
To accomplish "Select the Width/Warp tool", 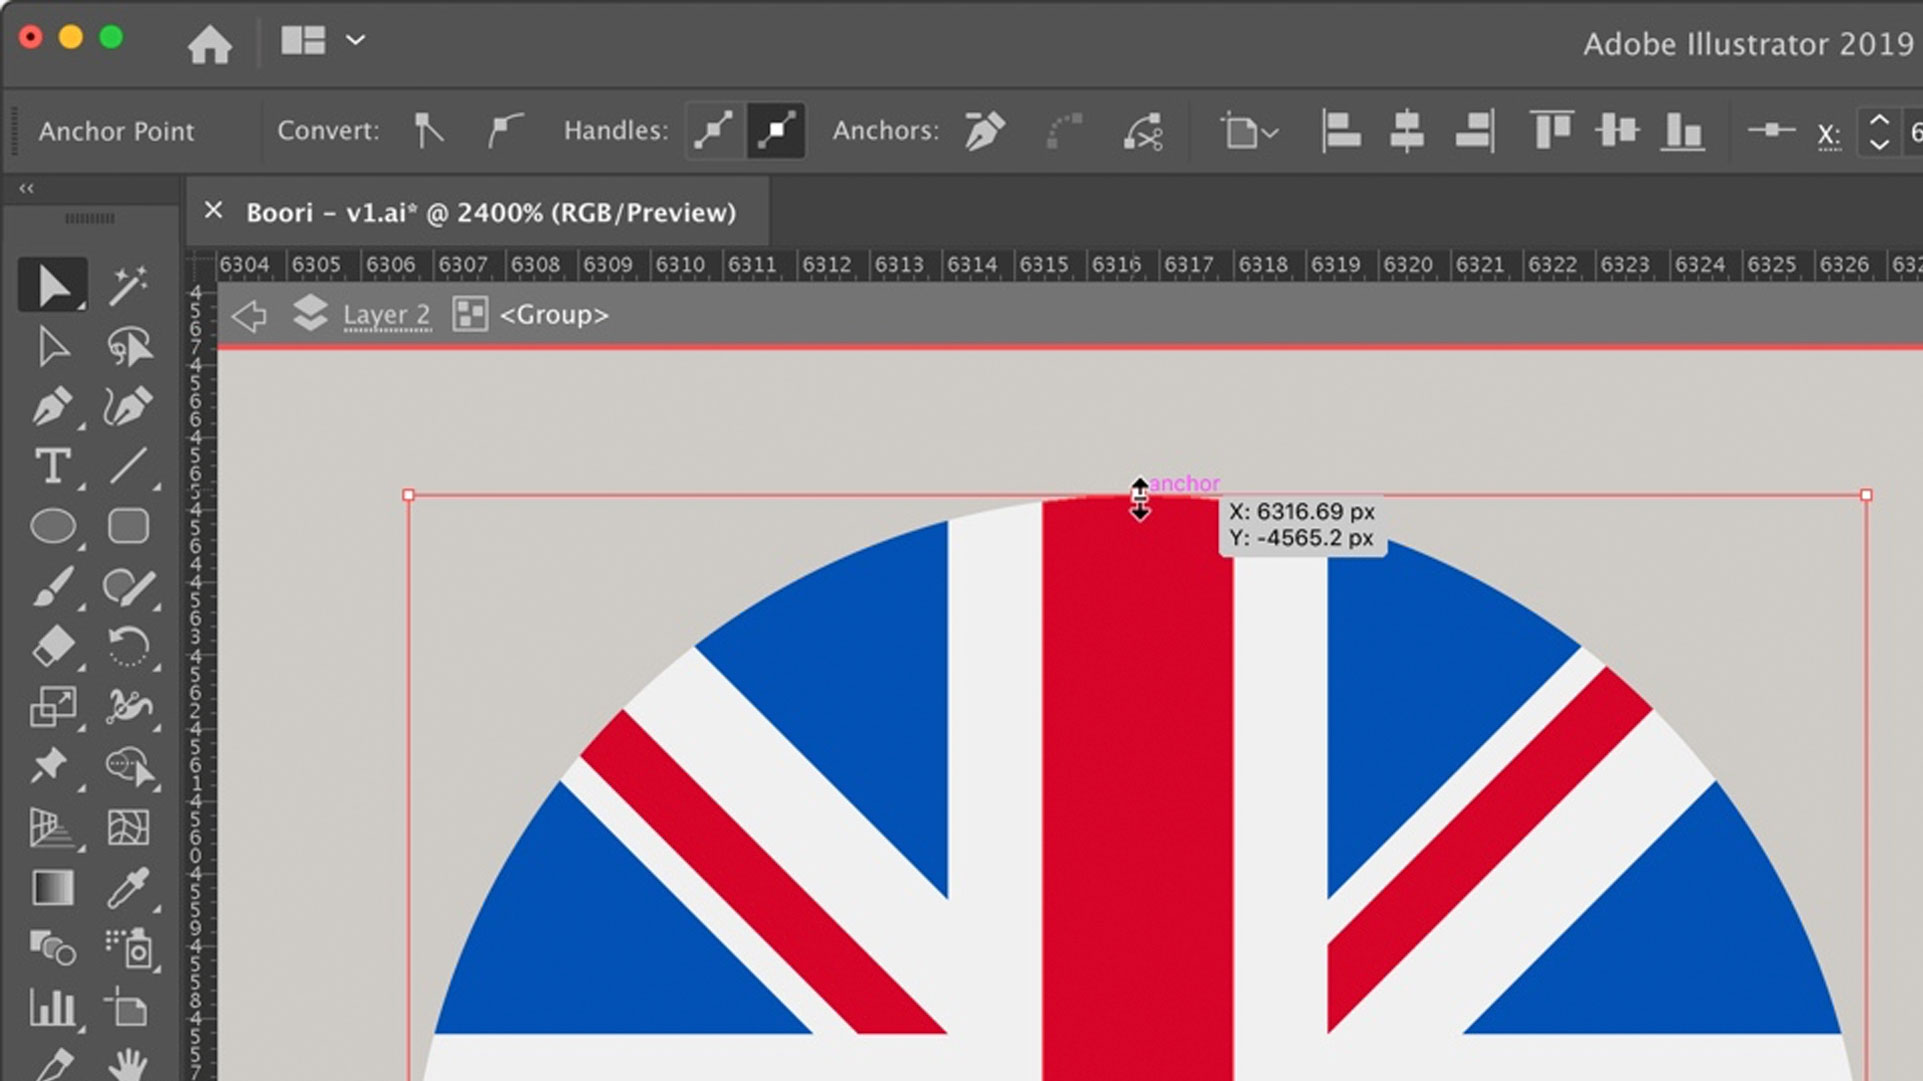I will [x=128, y=707].
